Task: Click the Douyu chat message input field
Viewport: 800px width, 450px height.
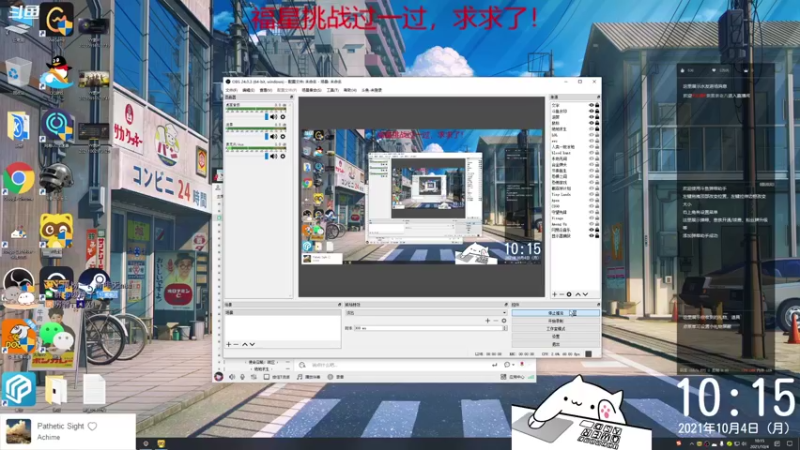Action: tap(398, 365)
